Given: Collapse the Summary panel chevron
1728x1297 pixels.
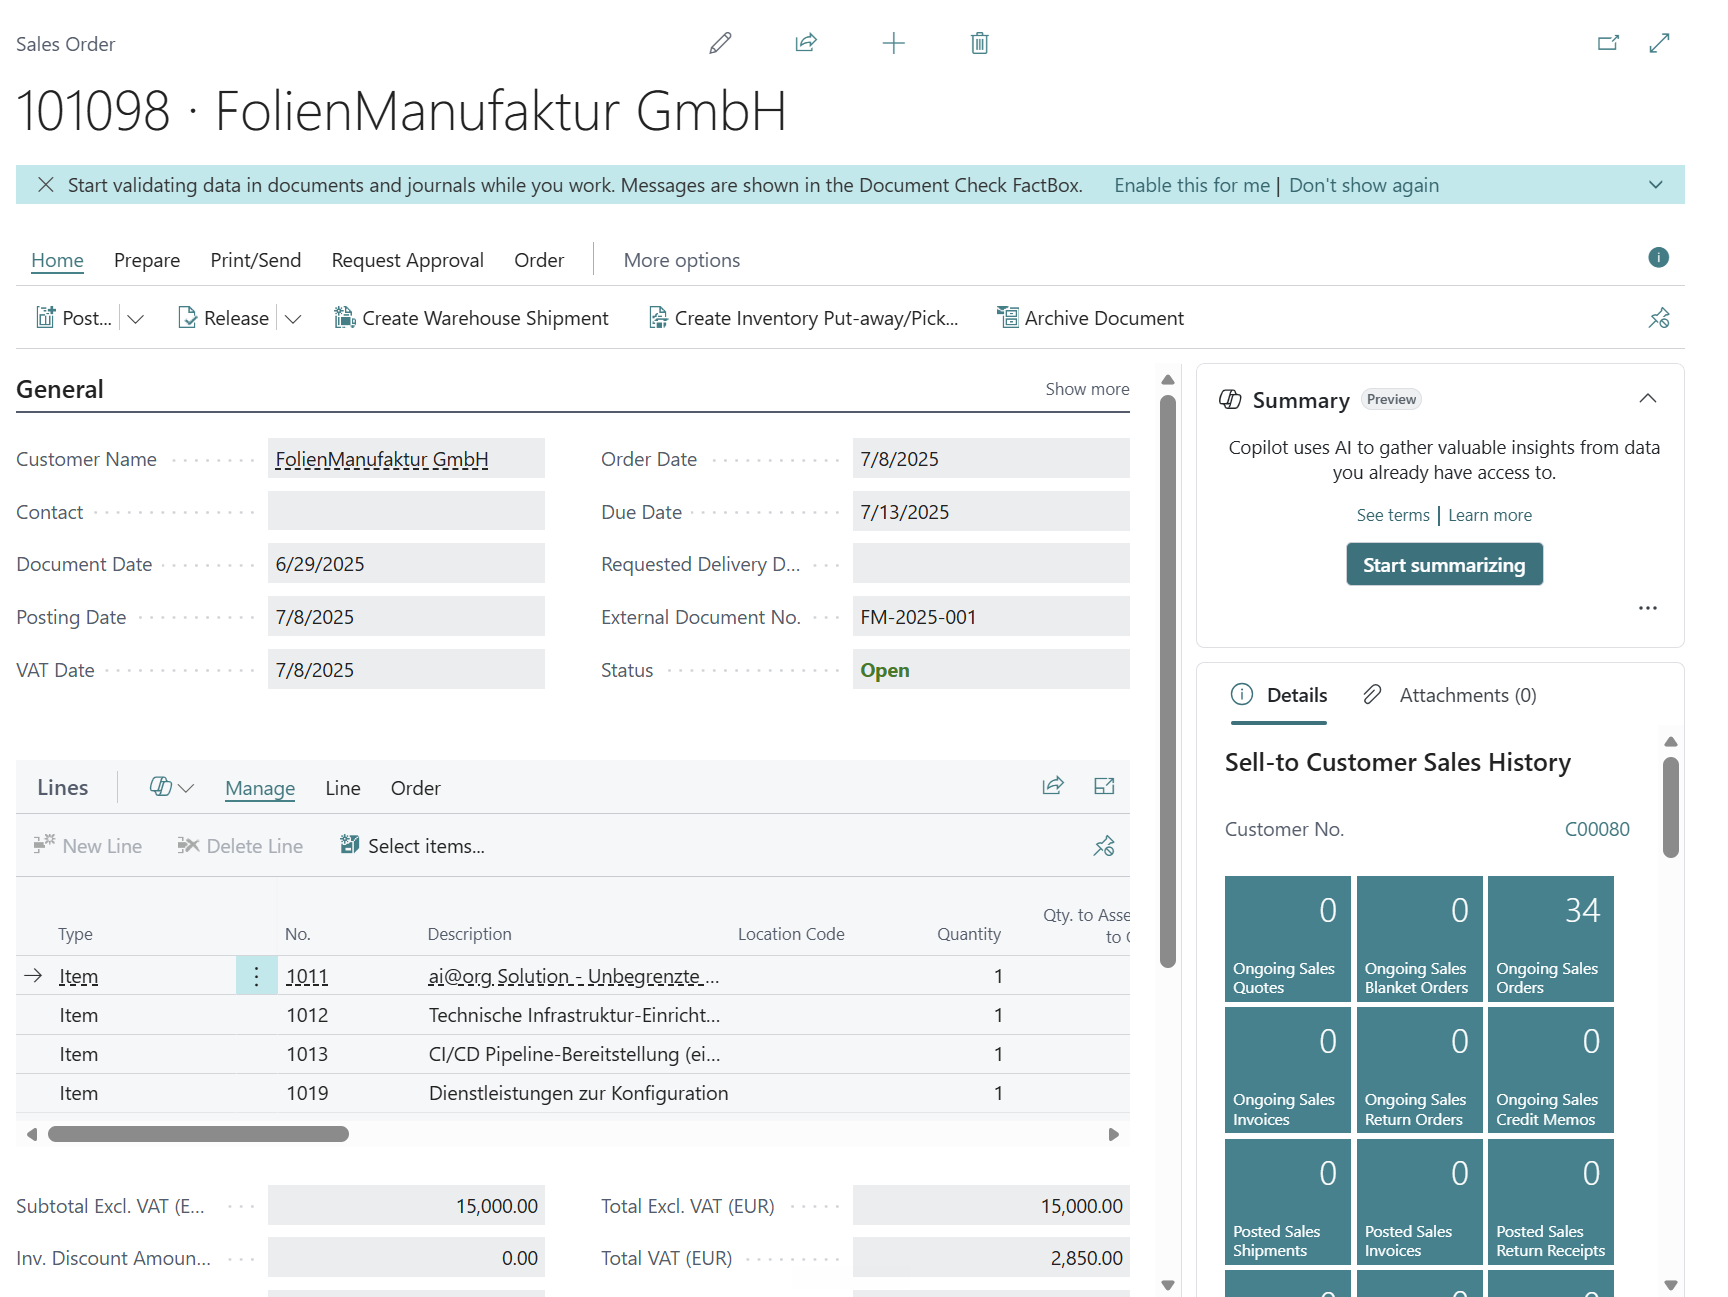Looking at the screenshot, I should point(1648,399).
